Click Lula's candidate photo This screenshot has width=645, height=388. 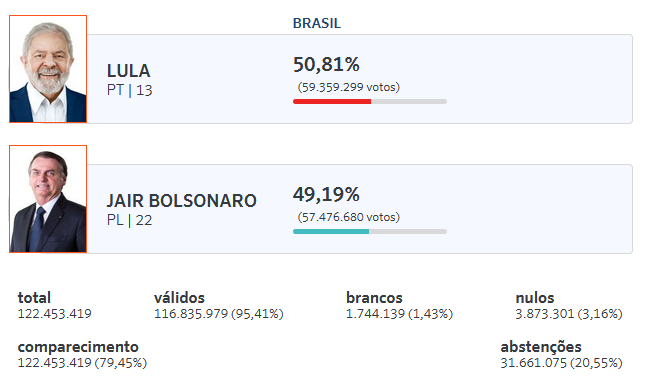coord(48,69)
